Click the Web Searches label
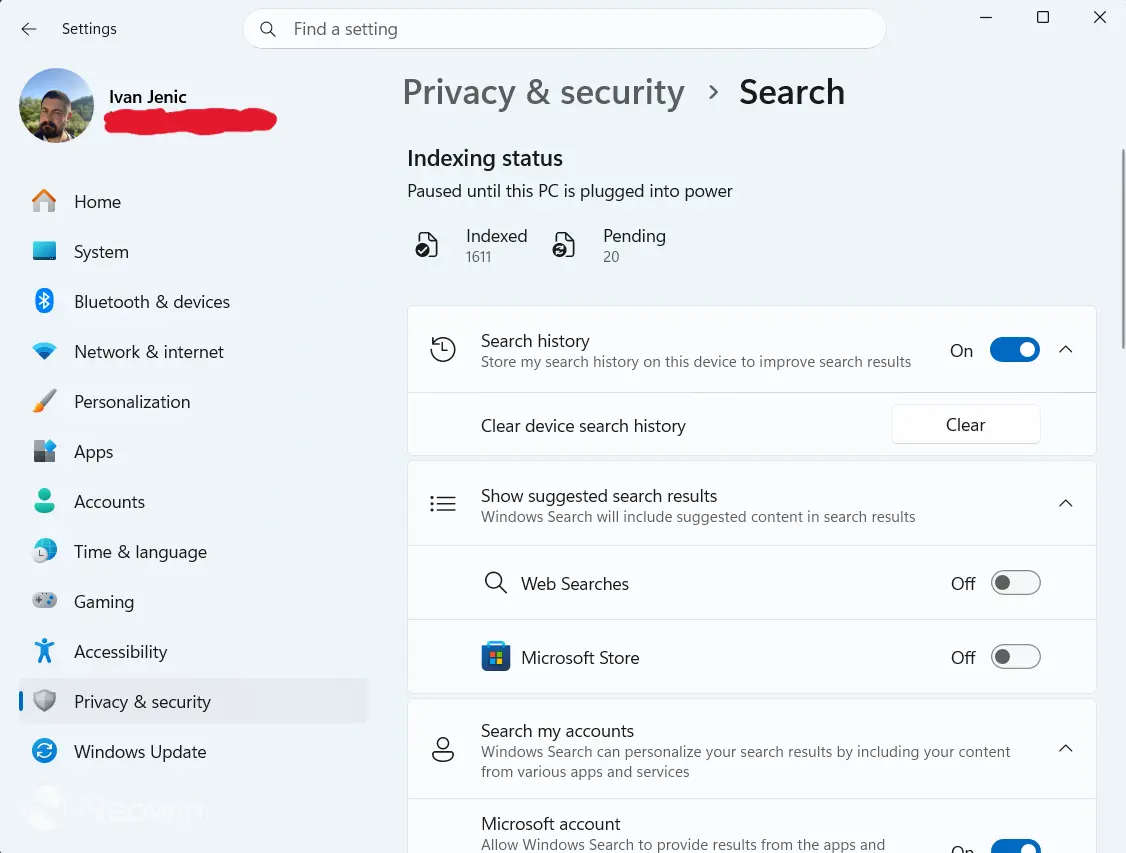 click(574, 584)
